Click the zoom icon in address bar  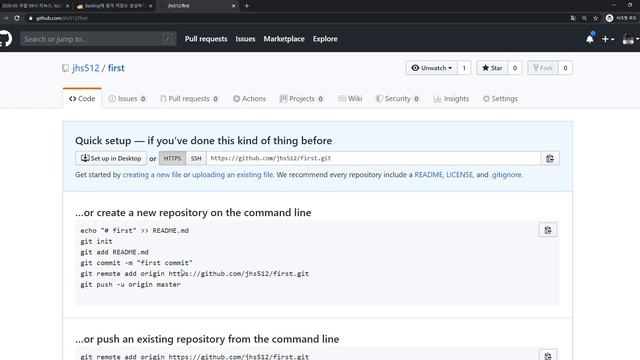pos(584,18)
